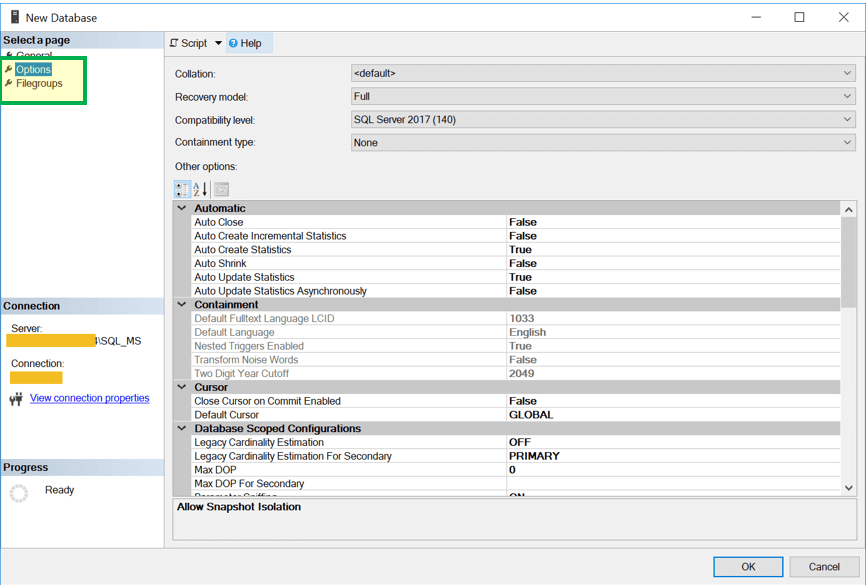The width and height of the screenshot is (866, 585).
Task: Open the Collation dropdown
Action: [x=847, y=73]
